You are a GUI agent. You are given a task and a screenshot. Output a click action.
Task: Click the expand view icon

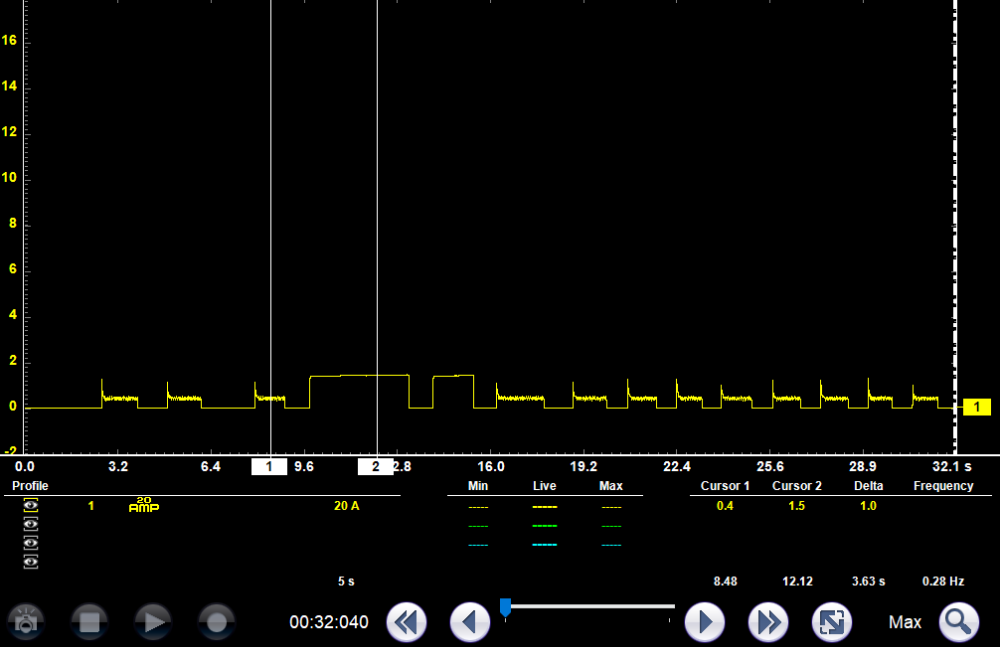(831, 622)
